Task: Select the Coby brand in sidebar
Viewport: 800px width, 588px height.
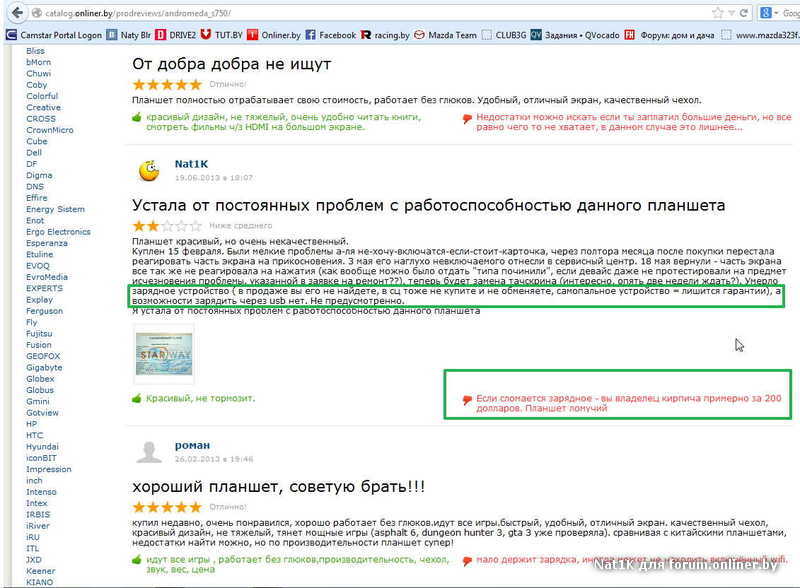Action: pyautogui.click(x=36, y=85)
